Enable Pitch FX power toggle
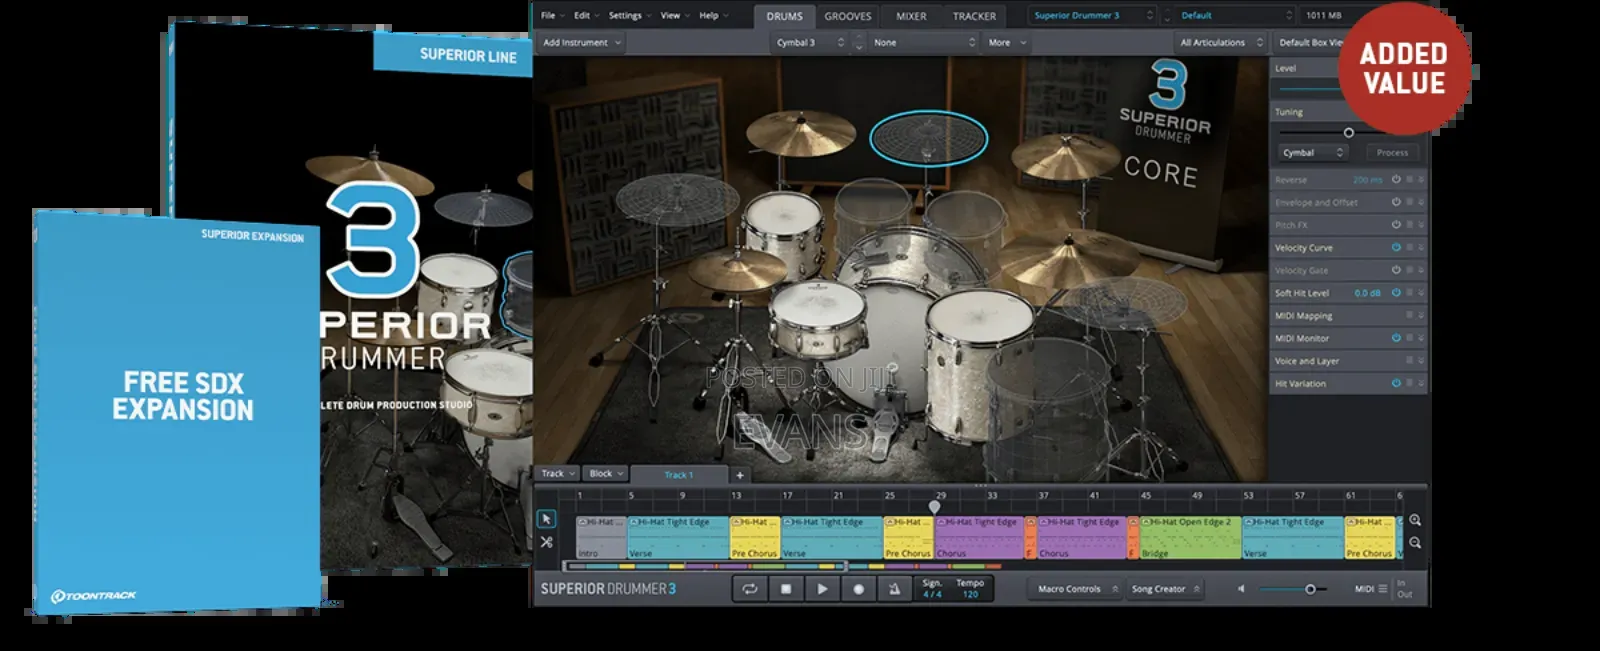 [1396, 225]
